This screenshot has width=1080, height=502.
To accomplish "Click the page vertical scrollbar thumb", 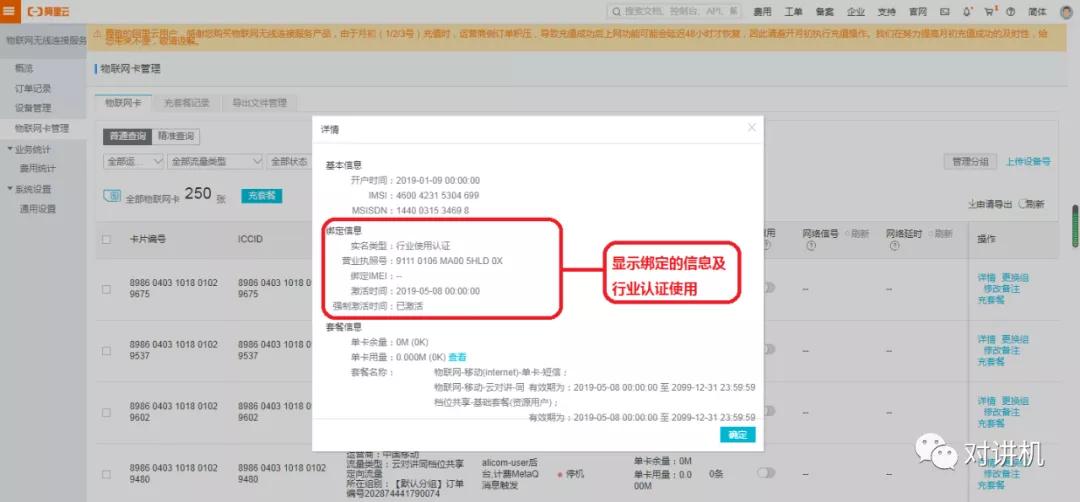I will 1075,226.
